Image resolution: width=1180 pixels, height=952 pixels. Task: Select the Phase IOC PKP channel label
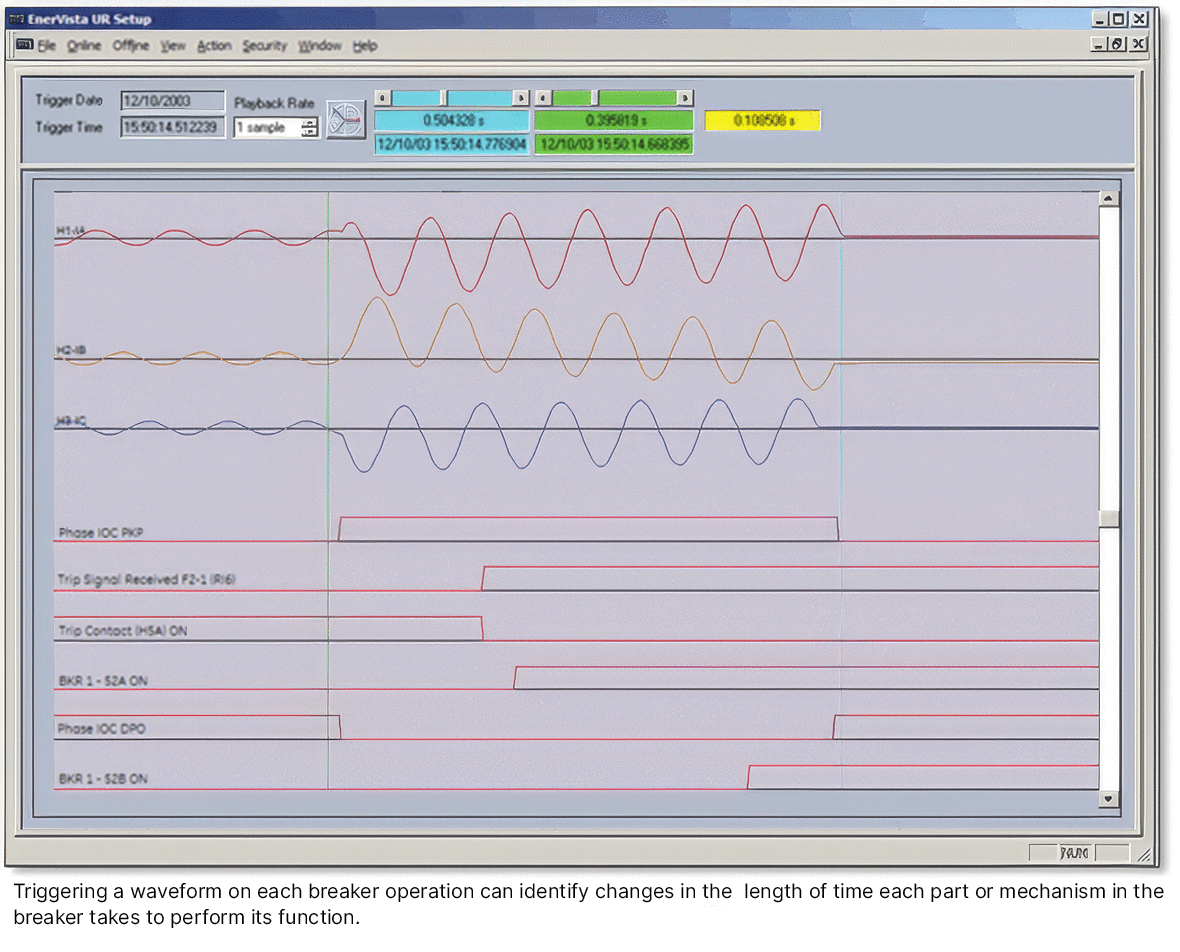pos(101,533)
